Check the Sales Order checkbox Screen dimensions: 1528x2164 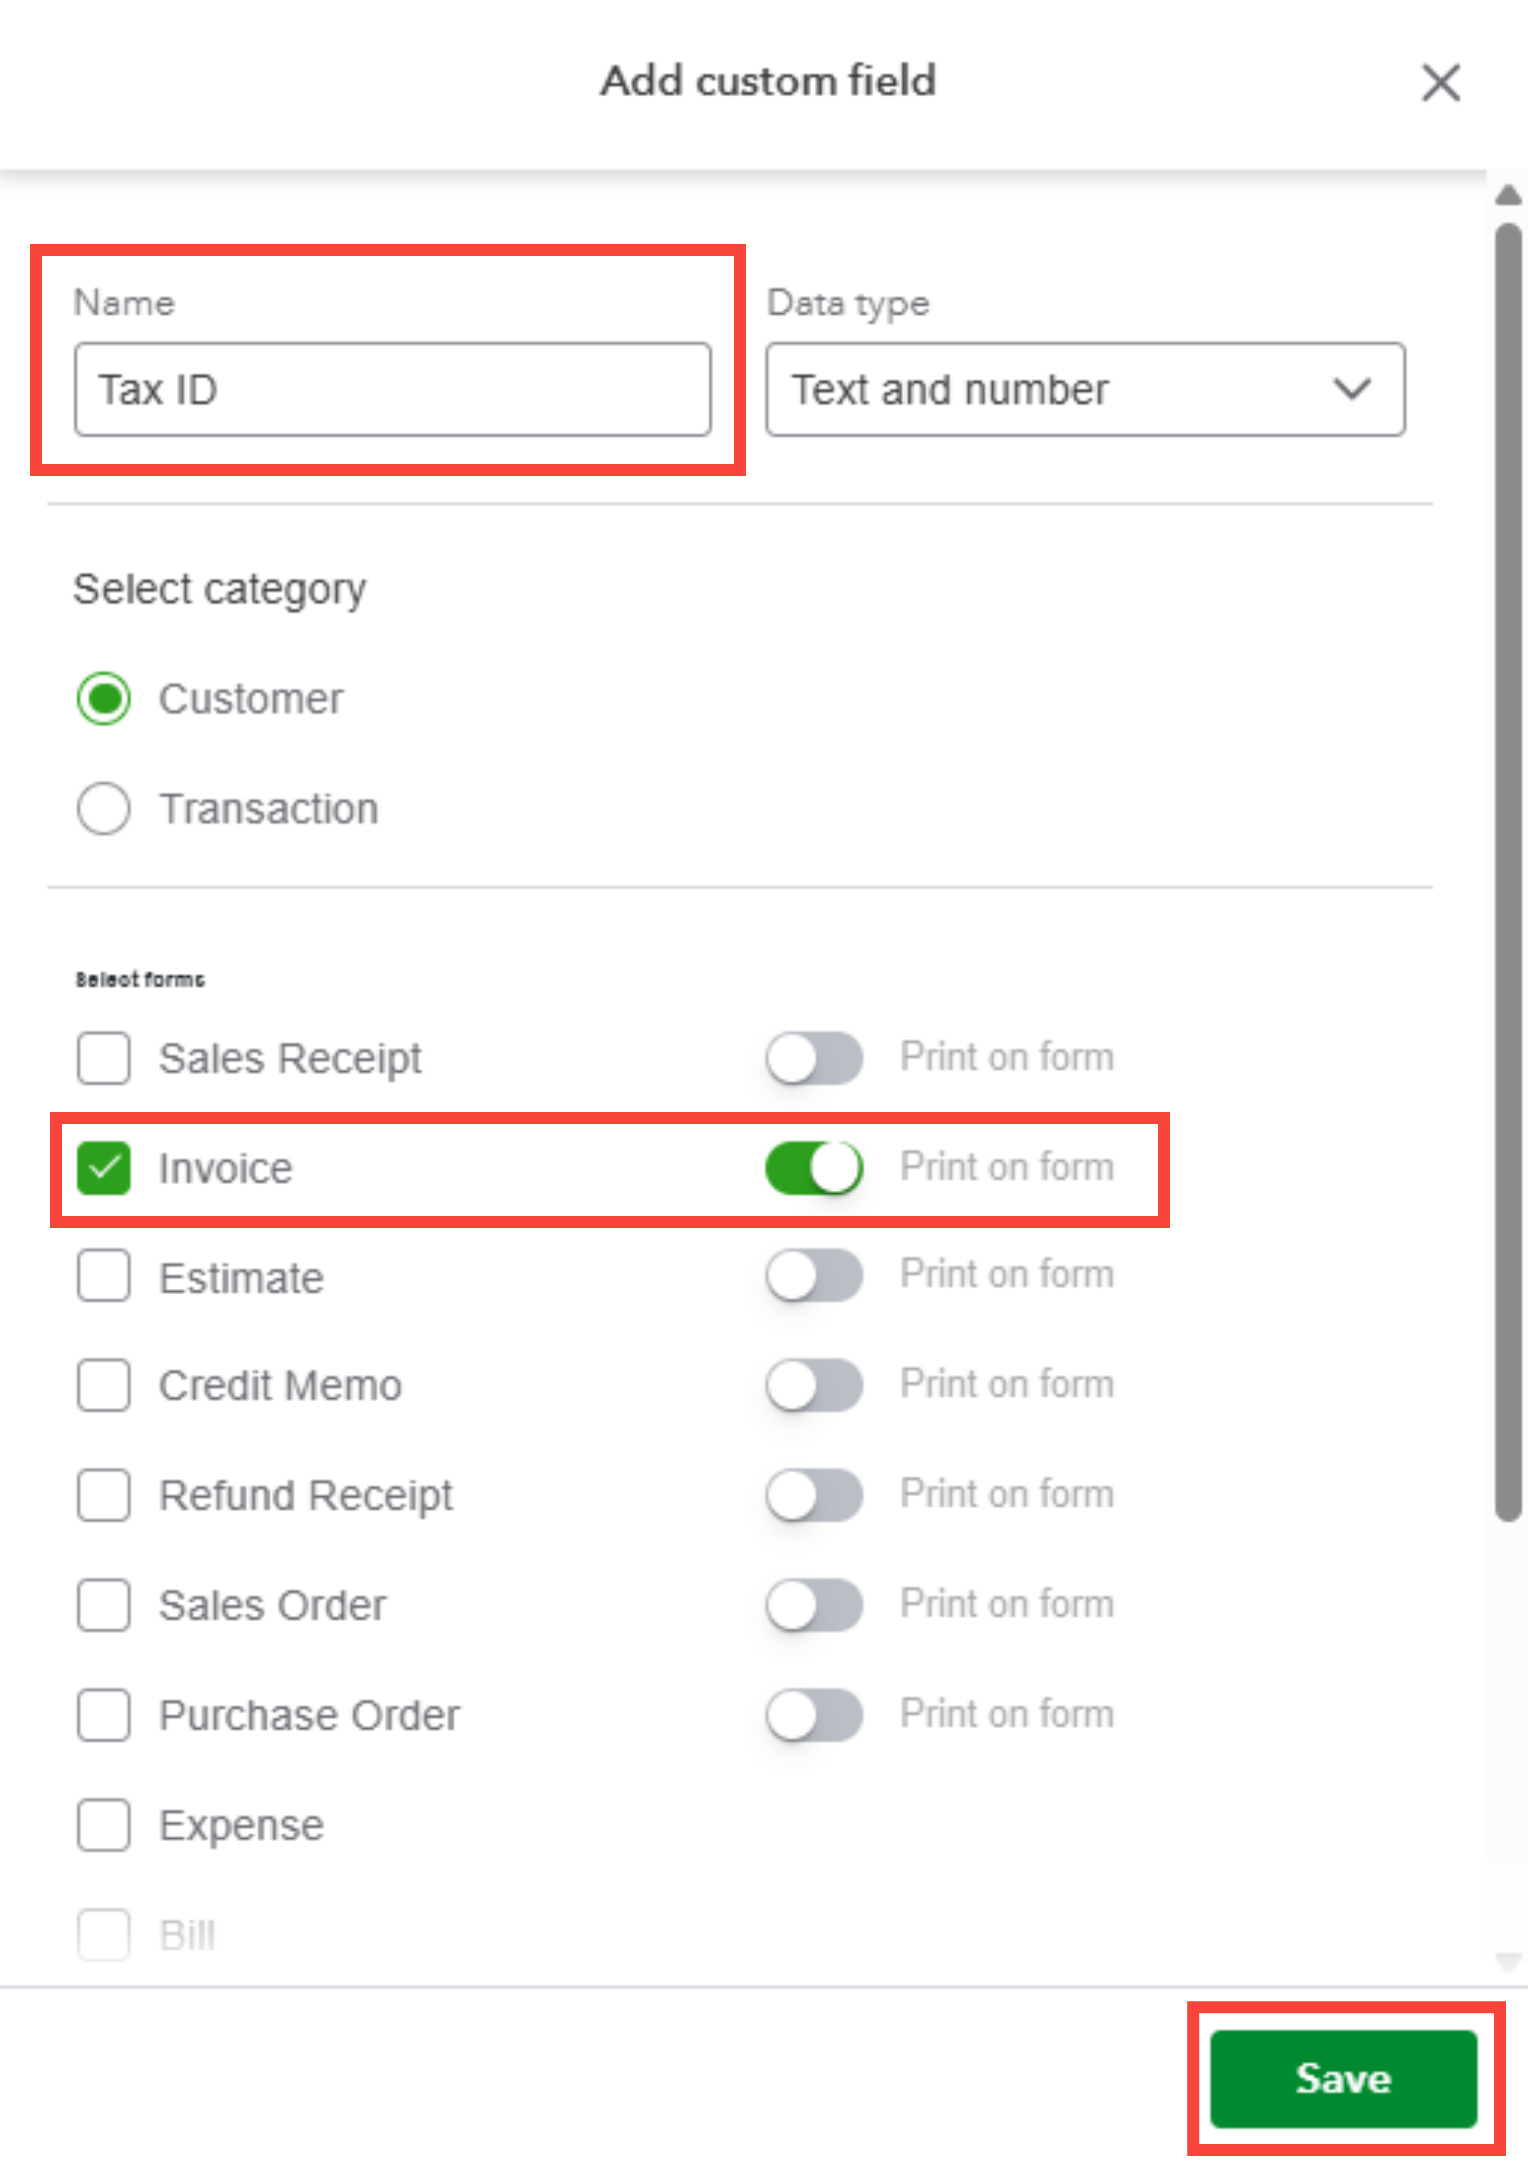point(104,1606)
